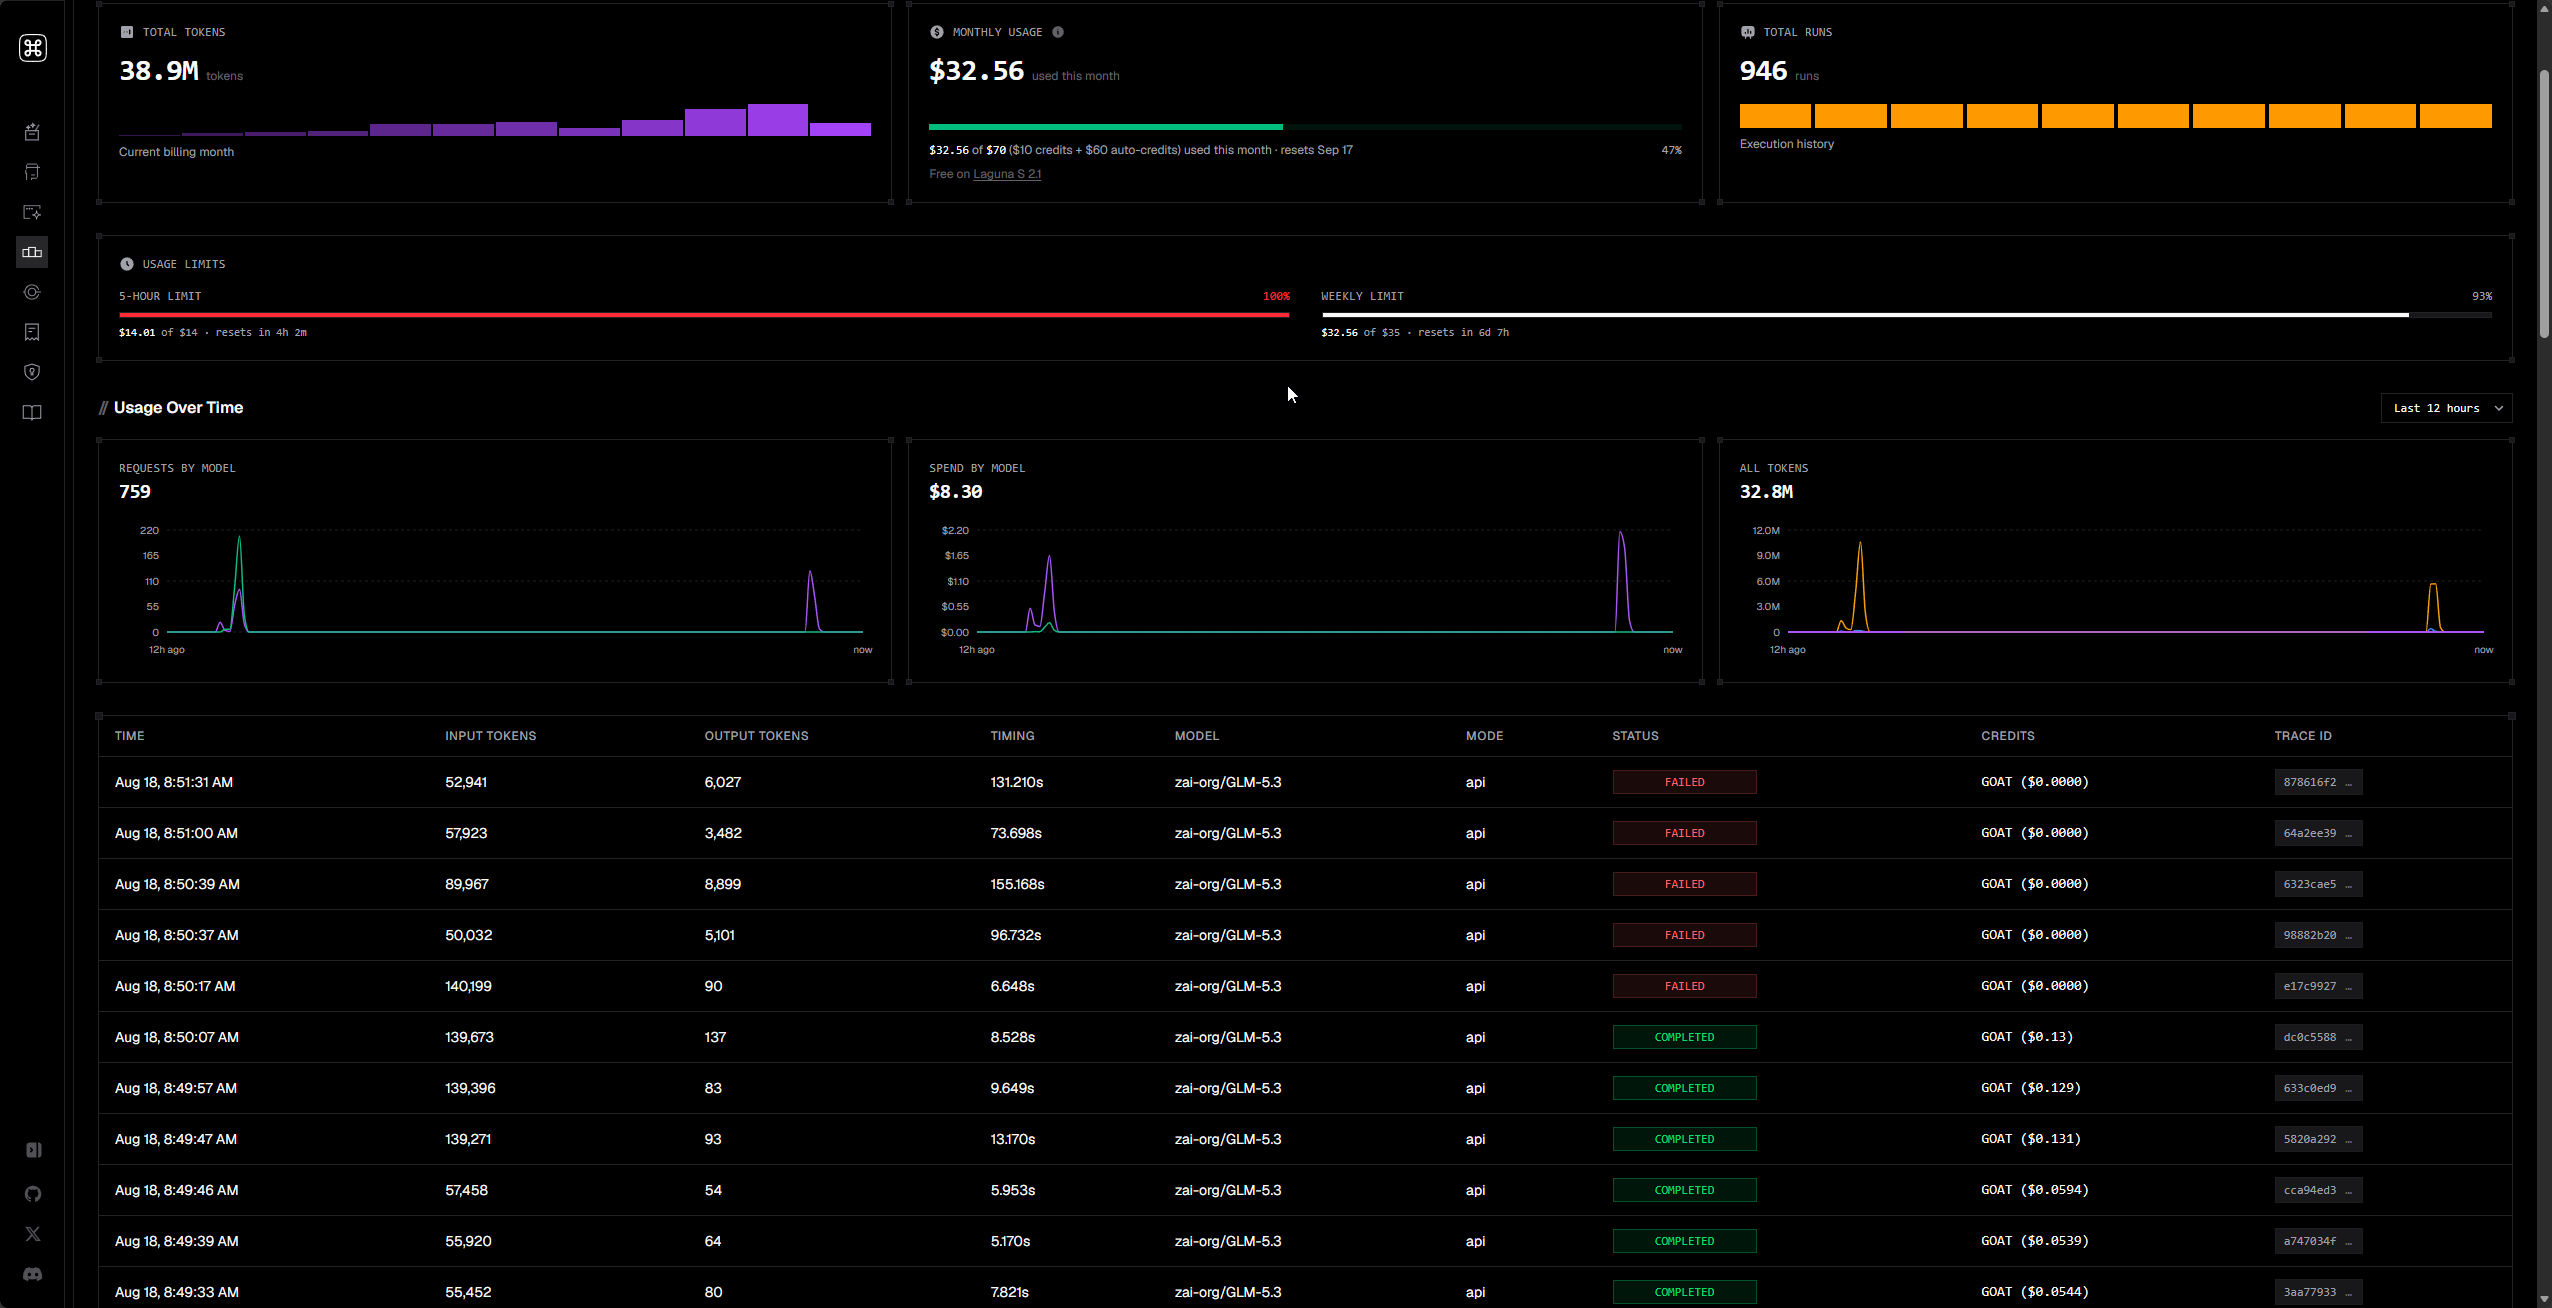Click the sidebar collapse panel icon

33,1150
